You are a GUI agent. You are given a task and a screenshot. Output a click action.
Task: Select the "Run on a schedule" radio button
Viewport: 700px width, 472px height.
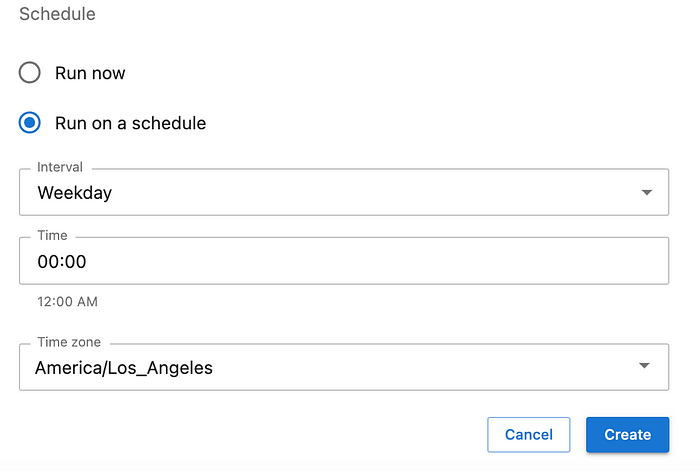tap(30, 124)
